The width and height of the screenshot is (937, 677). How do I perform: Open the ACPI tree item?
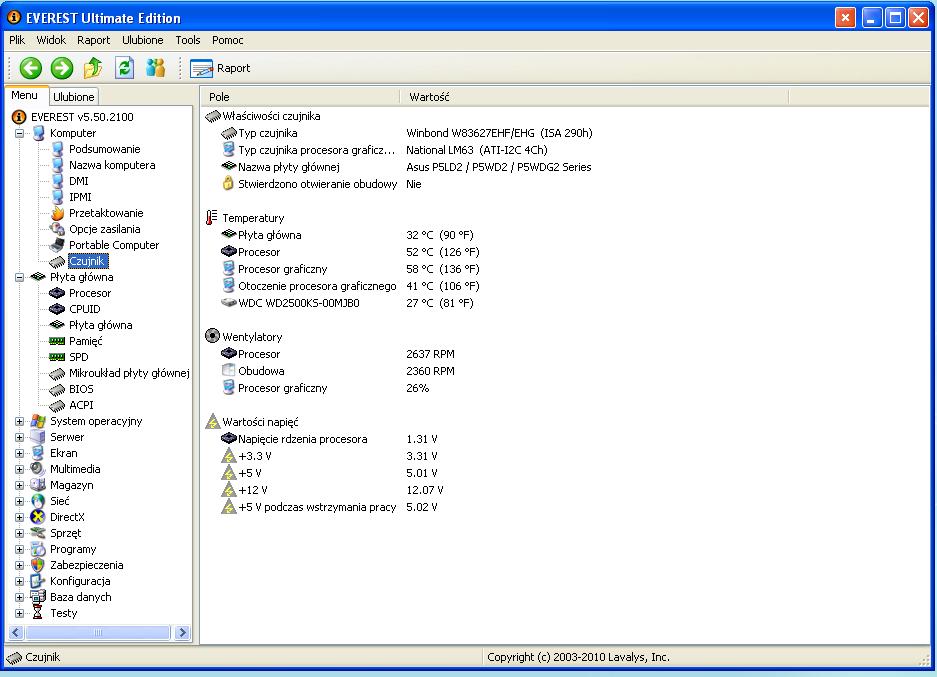click(x=81, y=405)
